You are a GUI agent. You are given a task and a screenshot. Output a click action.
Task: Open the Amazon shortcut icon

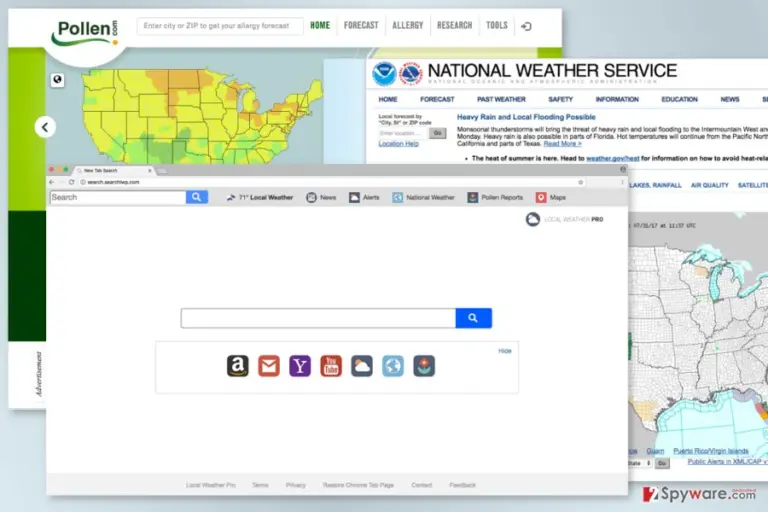(238, 366)
